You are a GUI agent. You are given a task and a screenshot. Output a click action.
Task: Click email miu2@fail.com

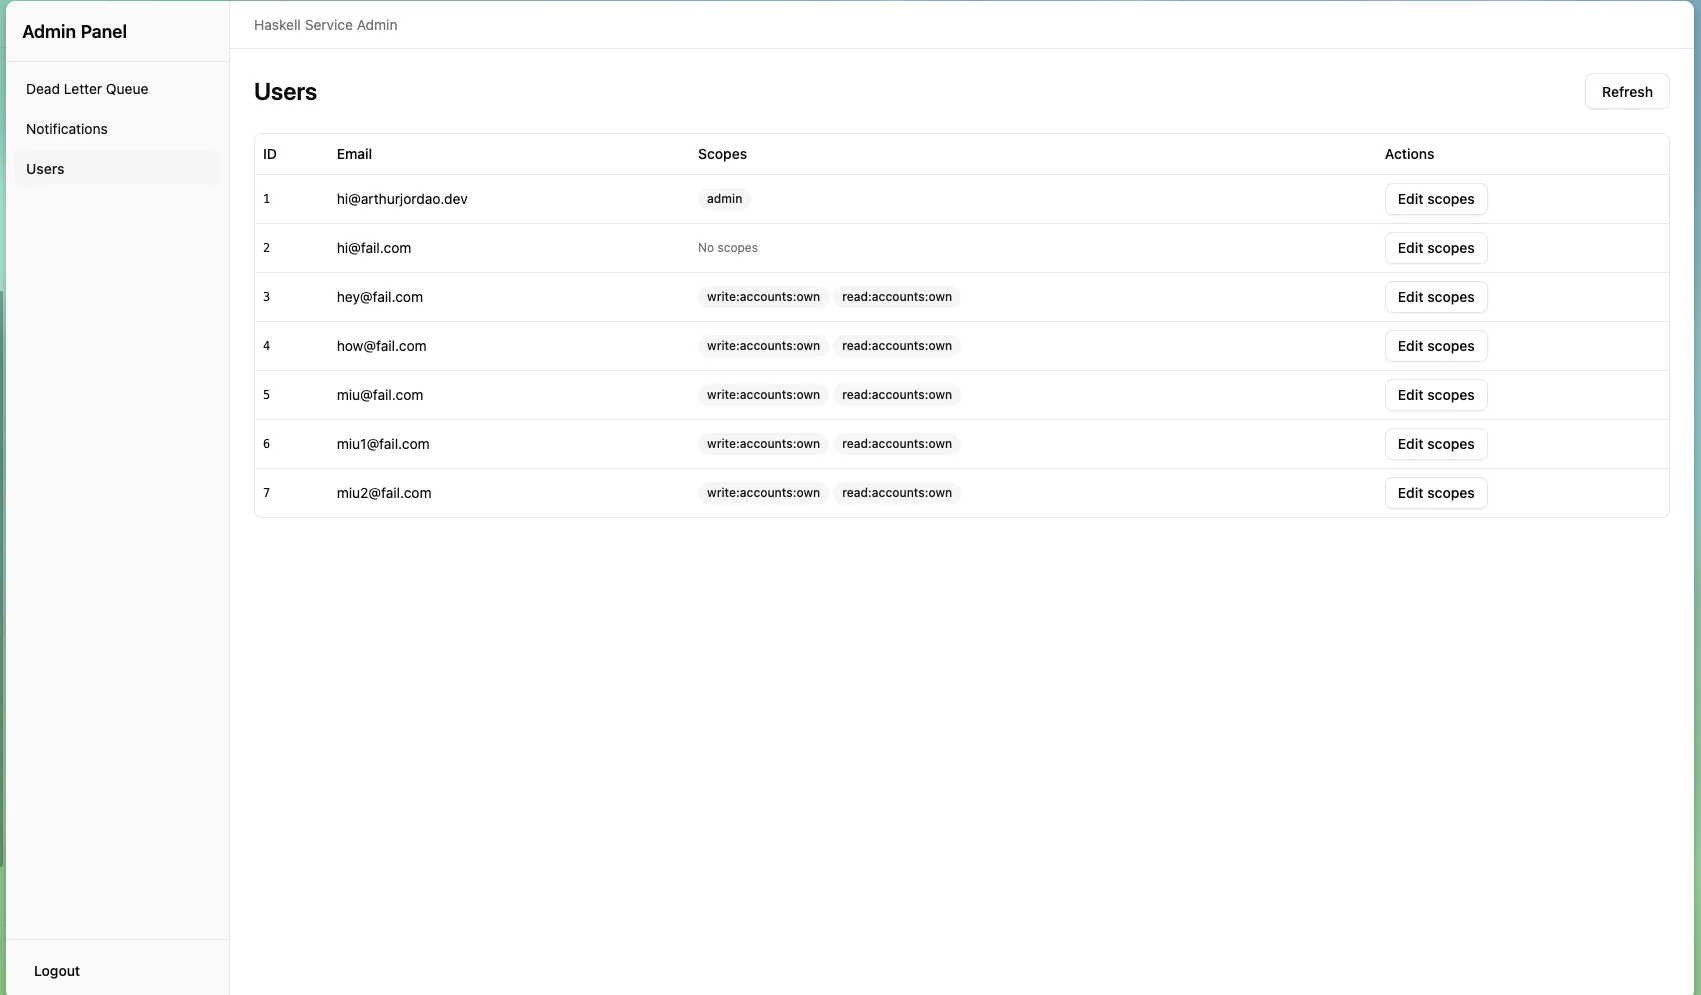[x=384, y=493]
